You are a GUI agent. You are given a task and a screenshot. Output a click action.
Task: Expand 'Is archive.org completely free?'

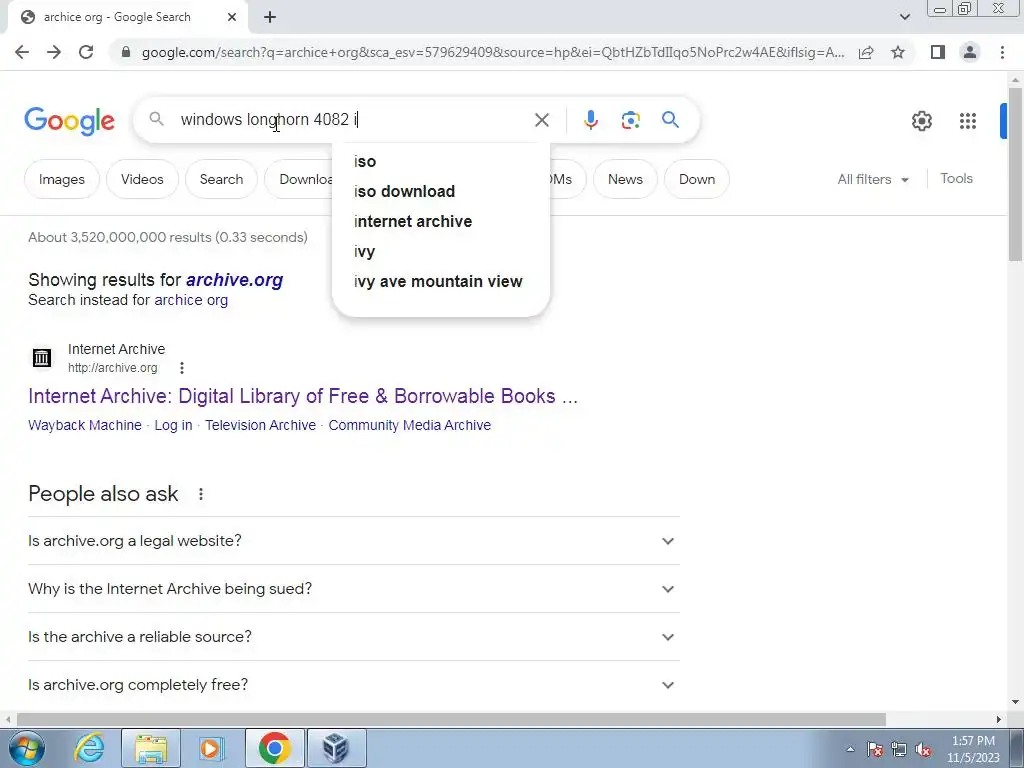click(x=353, y=684)
